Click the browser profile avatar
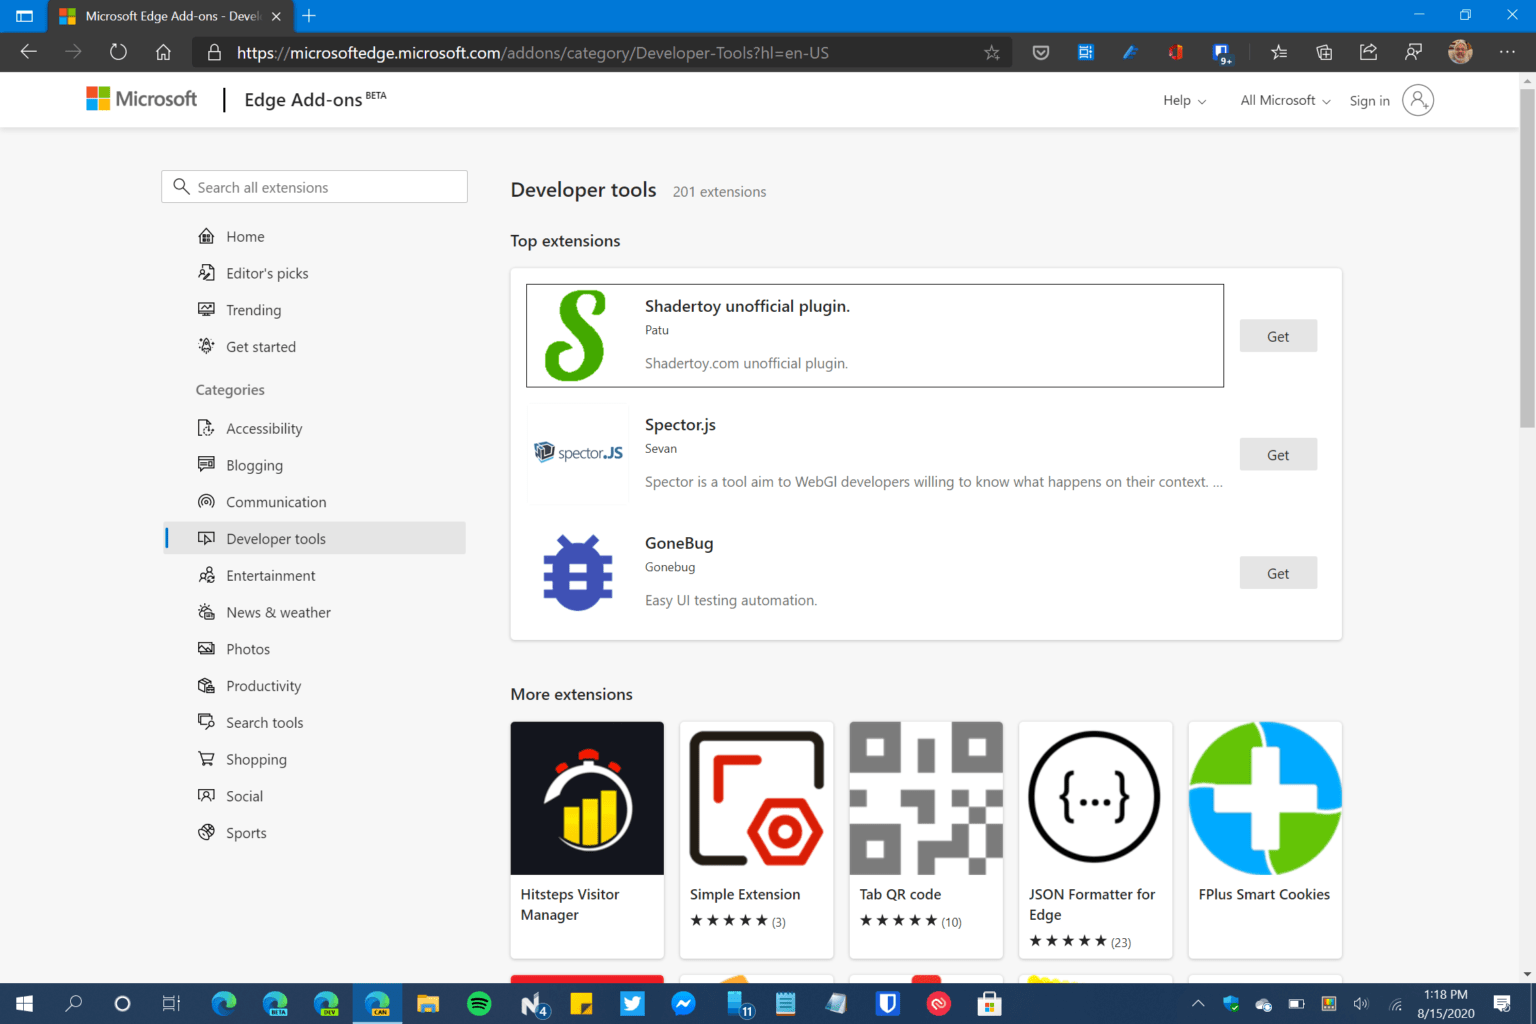The width and height of the screenshot is (1536, 1024). pyautogui.click(x=1459, y=52)
